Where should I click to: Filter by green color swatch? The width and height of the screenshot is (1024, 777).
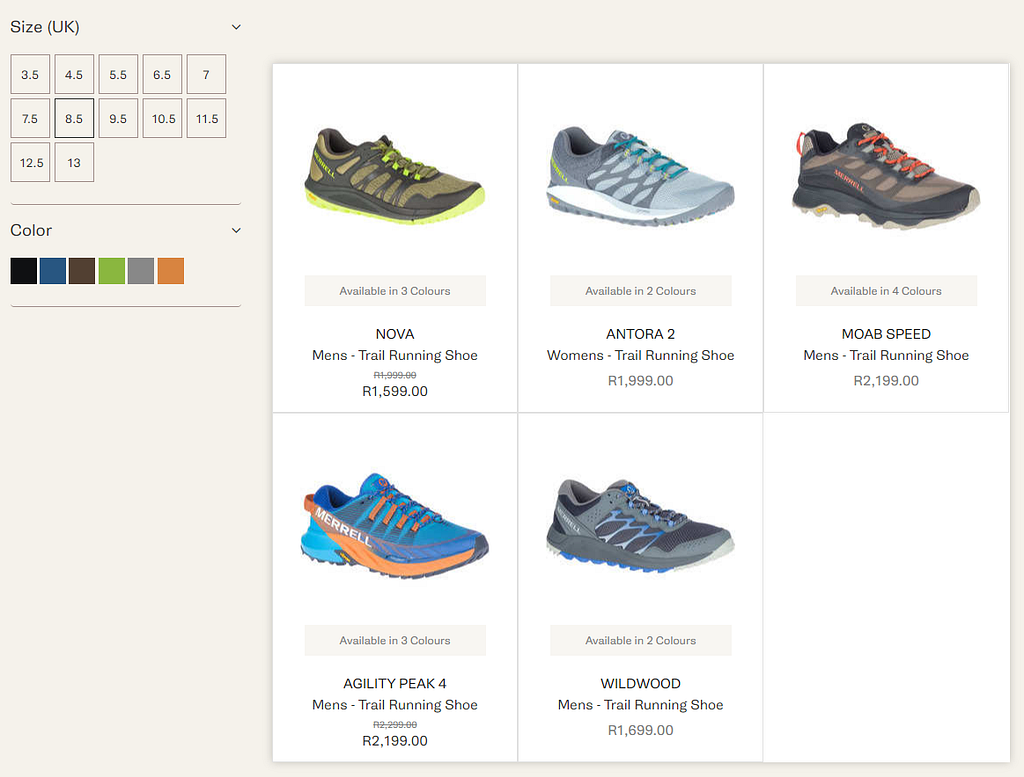point(112,271)
